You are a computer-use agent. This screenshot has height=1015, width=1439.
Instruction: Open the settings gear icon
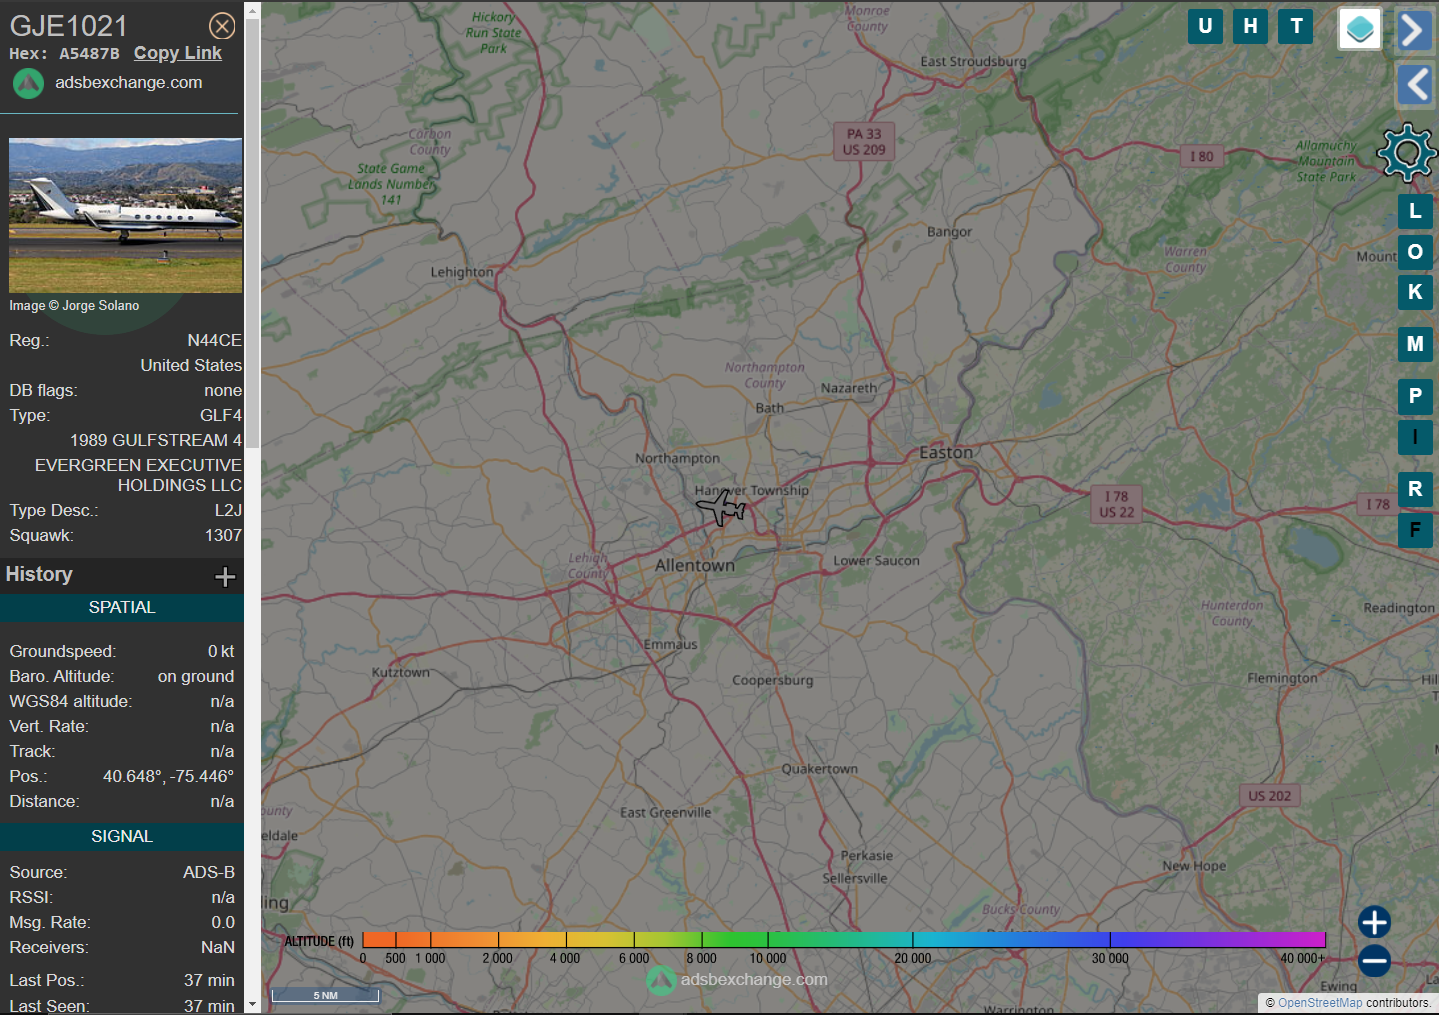click(1407, 152)
